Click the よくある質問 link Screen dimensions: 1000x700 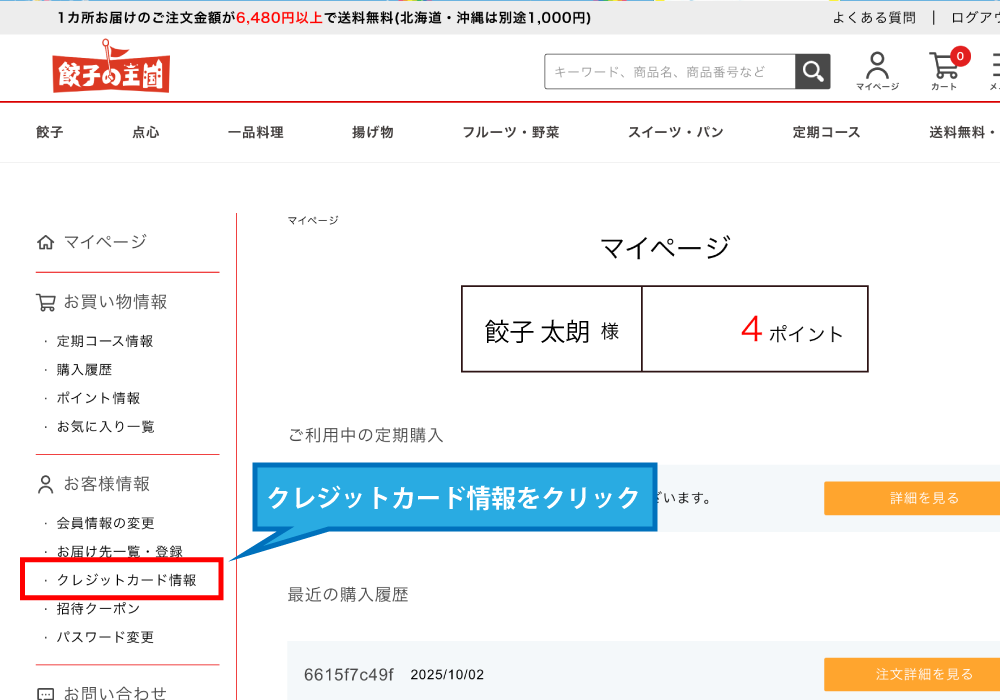click(873, 17)
